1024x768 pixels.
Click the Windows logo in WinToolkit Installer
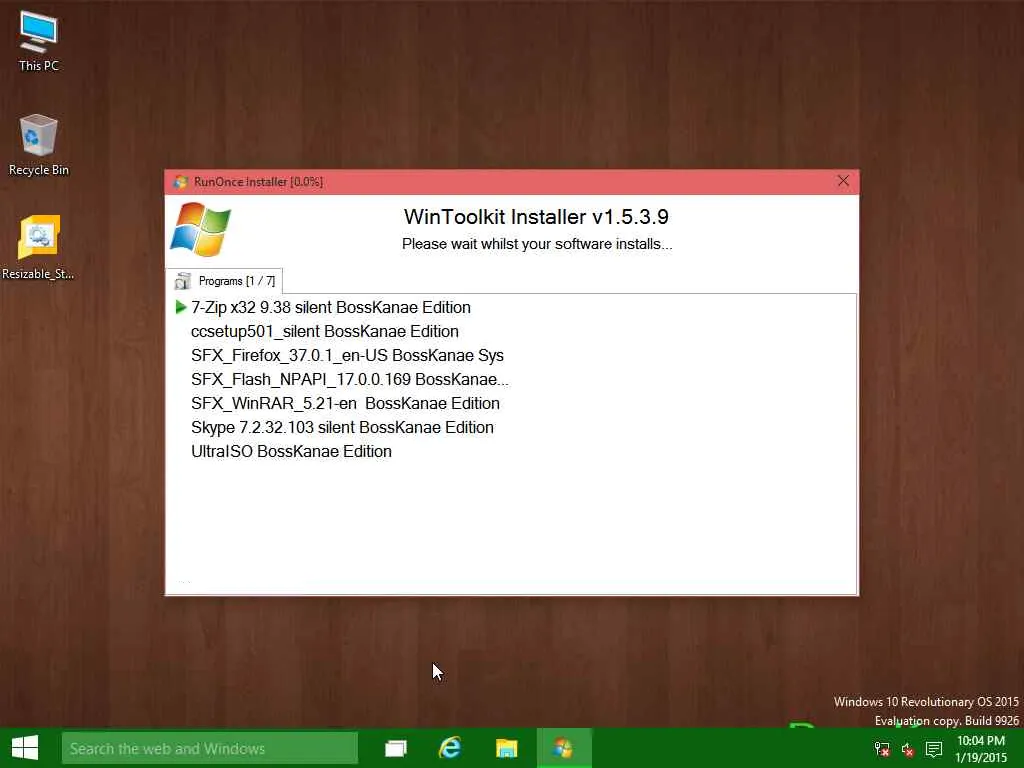[200, 229]
